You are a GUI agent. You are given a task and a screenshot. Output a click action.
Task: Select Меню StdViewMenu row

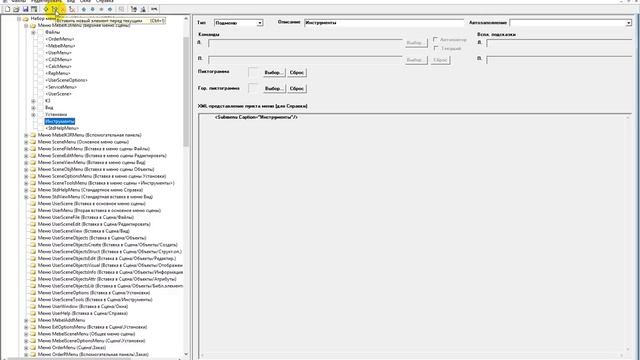coord(95,197)
